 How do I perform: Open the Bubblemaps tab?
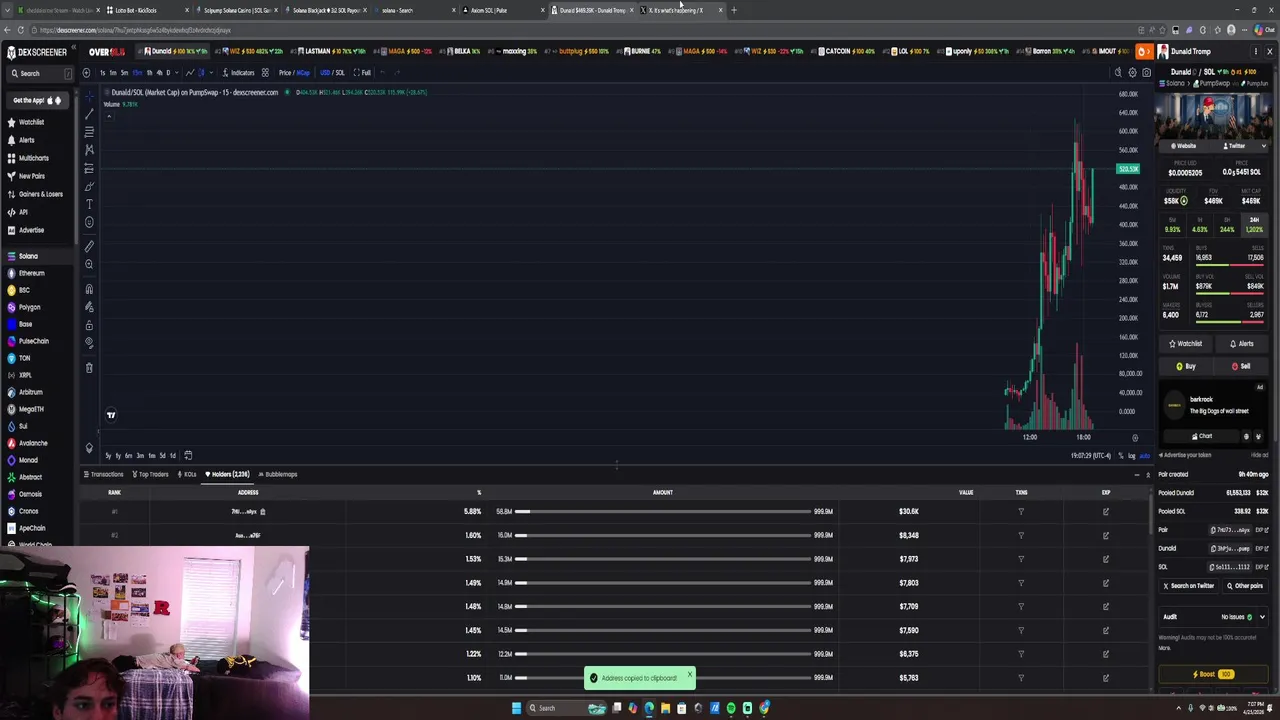tap(277, 474)
